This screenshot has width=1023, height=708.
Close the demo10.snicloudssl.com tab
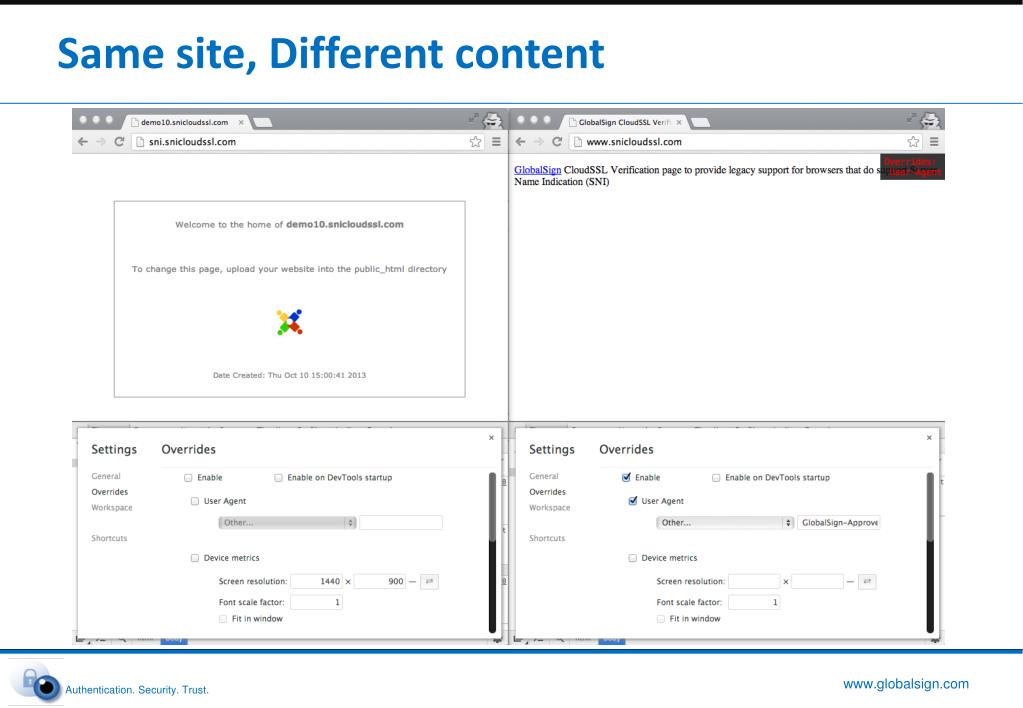pyautogui.click(x=241, y=122)
